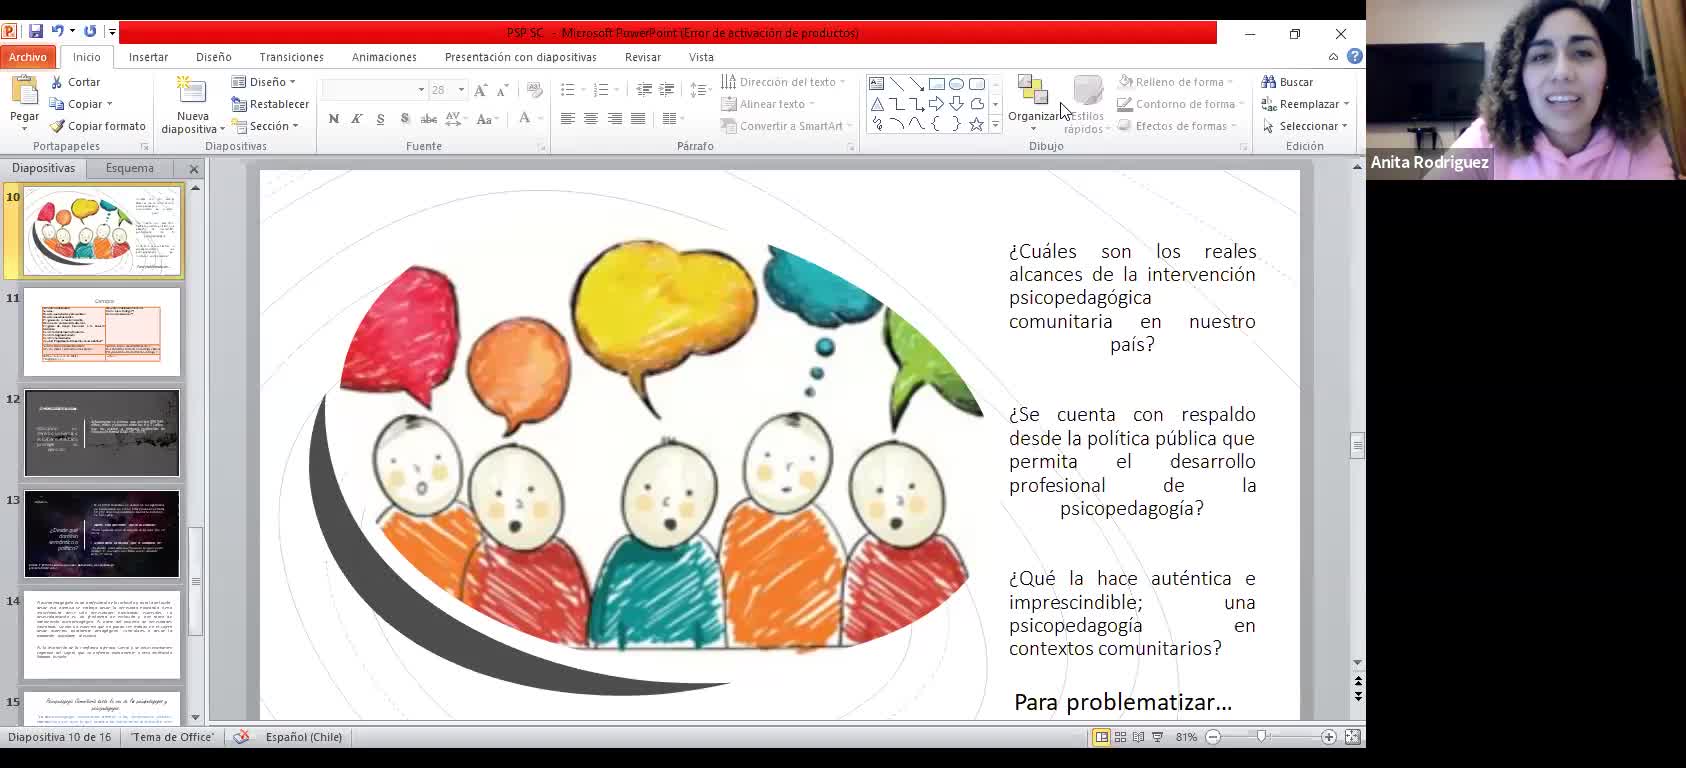Open the Seleccionar dropdown

(1345, 126)
